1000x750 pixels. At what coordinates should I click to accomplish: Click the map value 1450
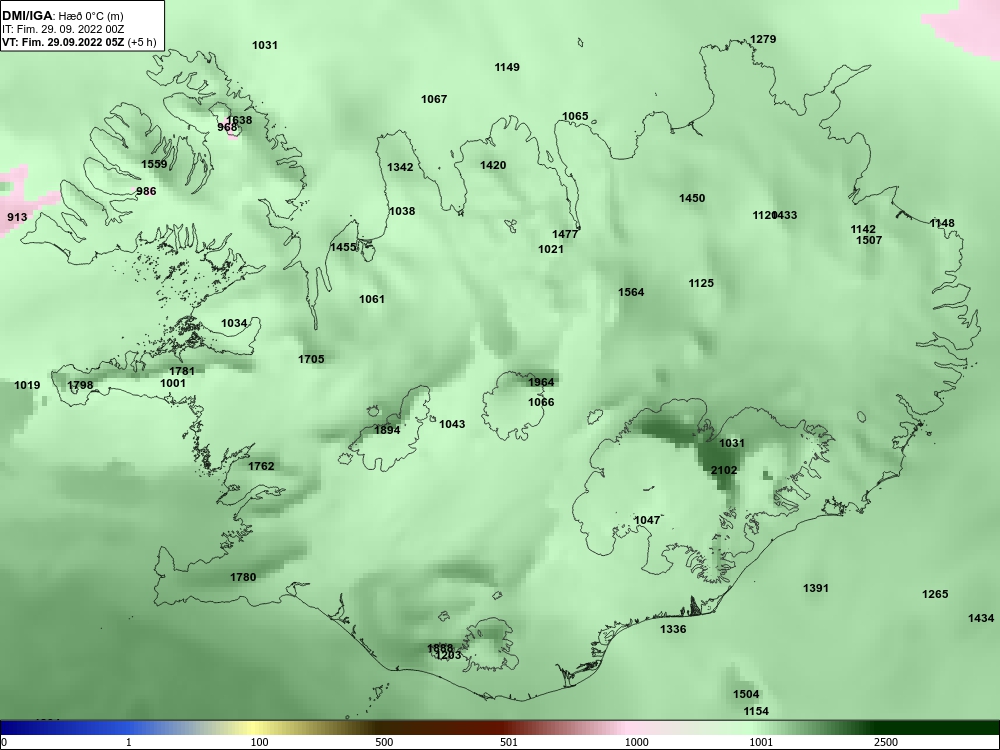692,198
